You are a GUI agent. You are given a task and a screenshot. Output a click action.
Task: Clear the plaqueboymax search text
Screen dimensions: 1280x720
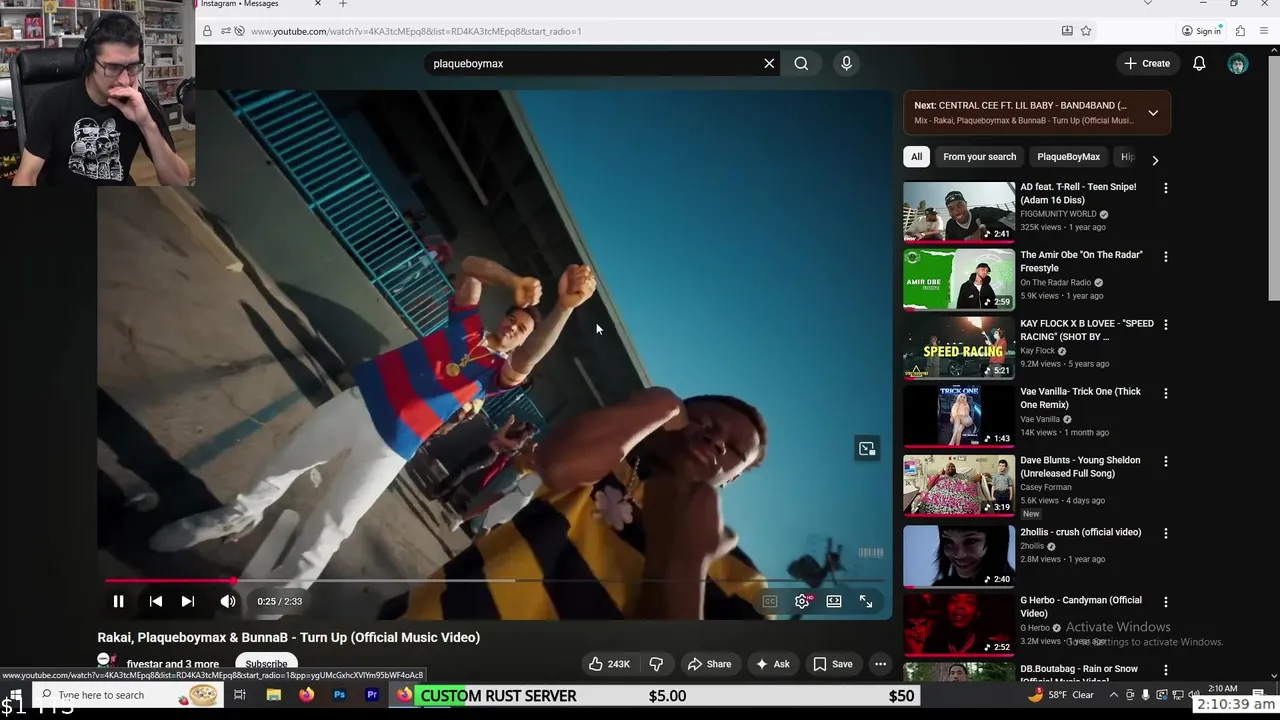click(769, 63)
